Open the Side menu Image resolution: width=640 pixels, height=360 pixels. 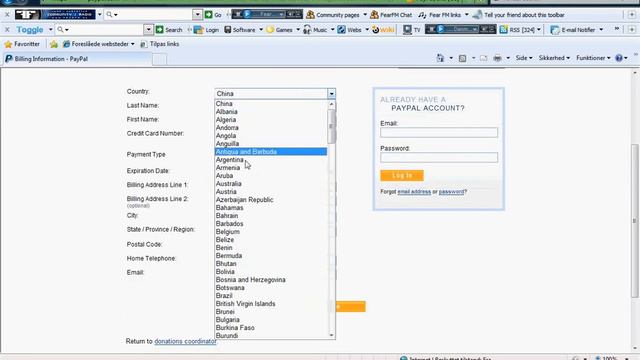pyautogui.click(x=524, y=58)
